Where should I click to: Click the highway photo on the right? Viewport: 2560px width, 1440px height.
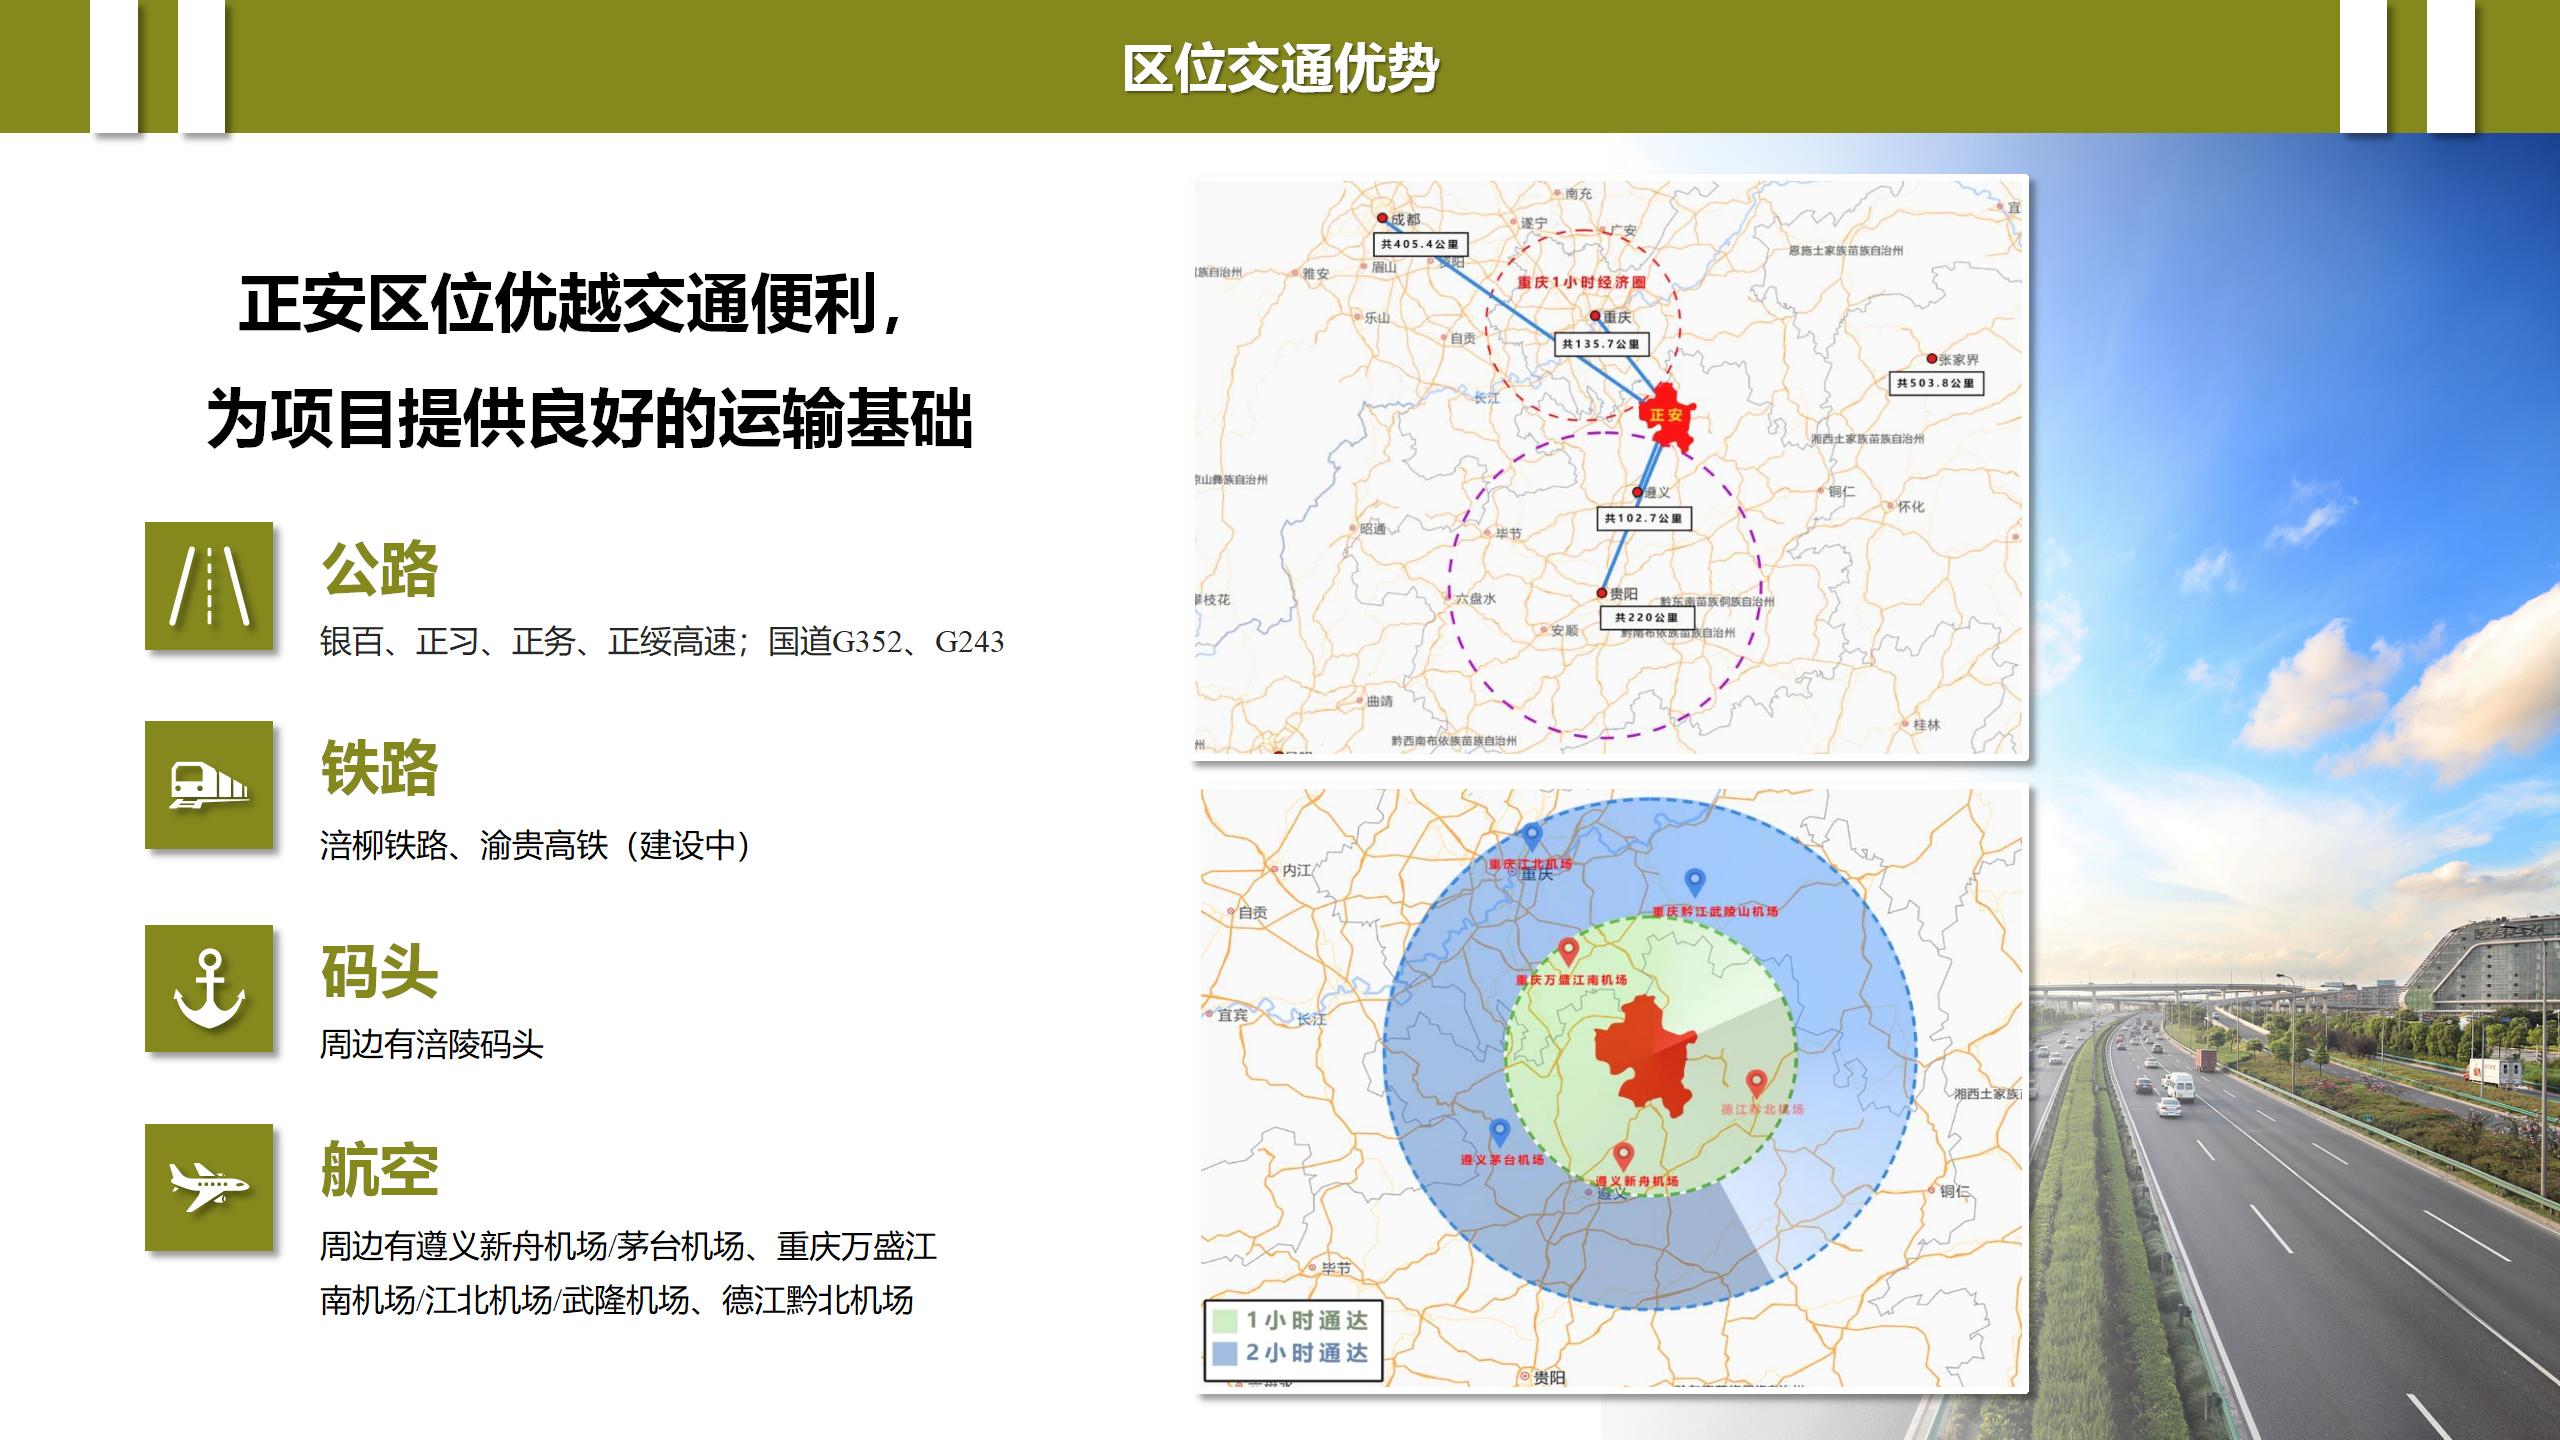click(2300, 1150)
